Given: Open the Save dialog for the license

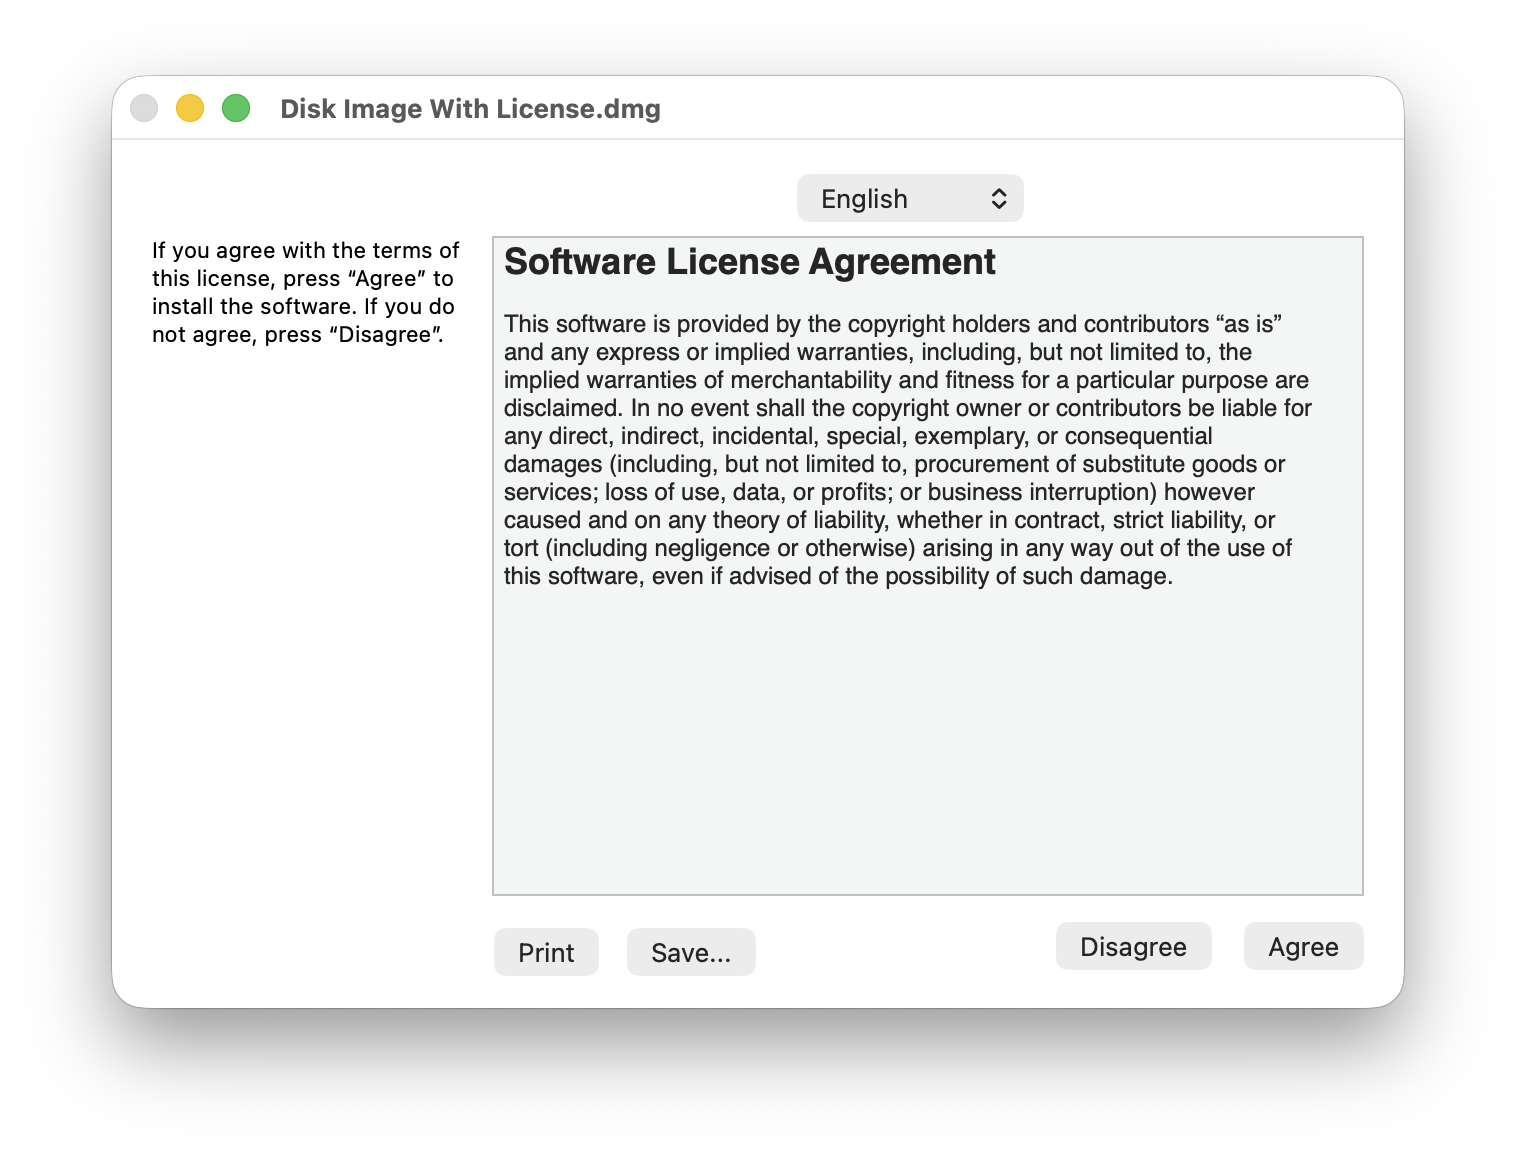Looking at the screenshot, I should [x=691, y=952].
